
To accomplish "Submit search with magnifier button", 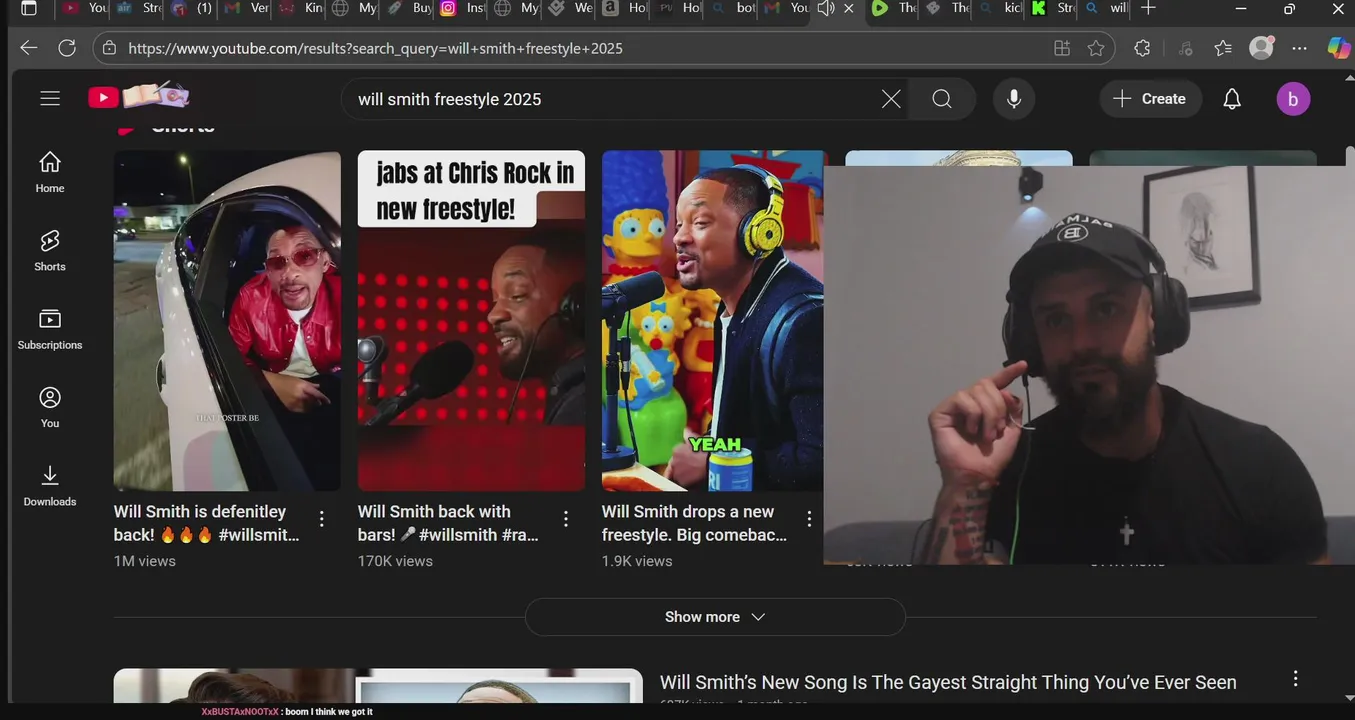I will pos(942,99).
